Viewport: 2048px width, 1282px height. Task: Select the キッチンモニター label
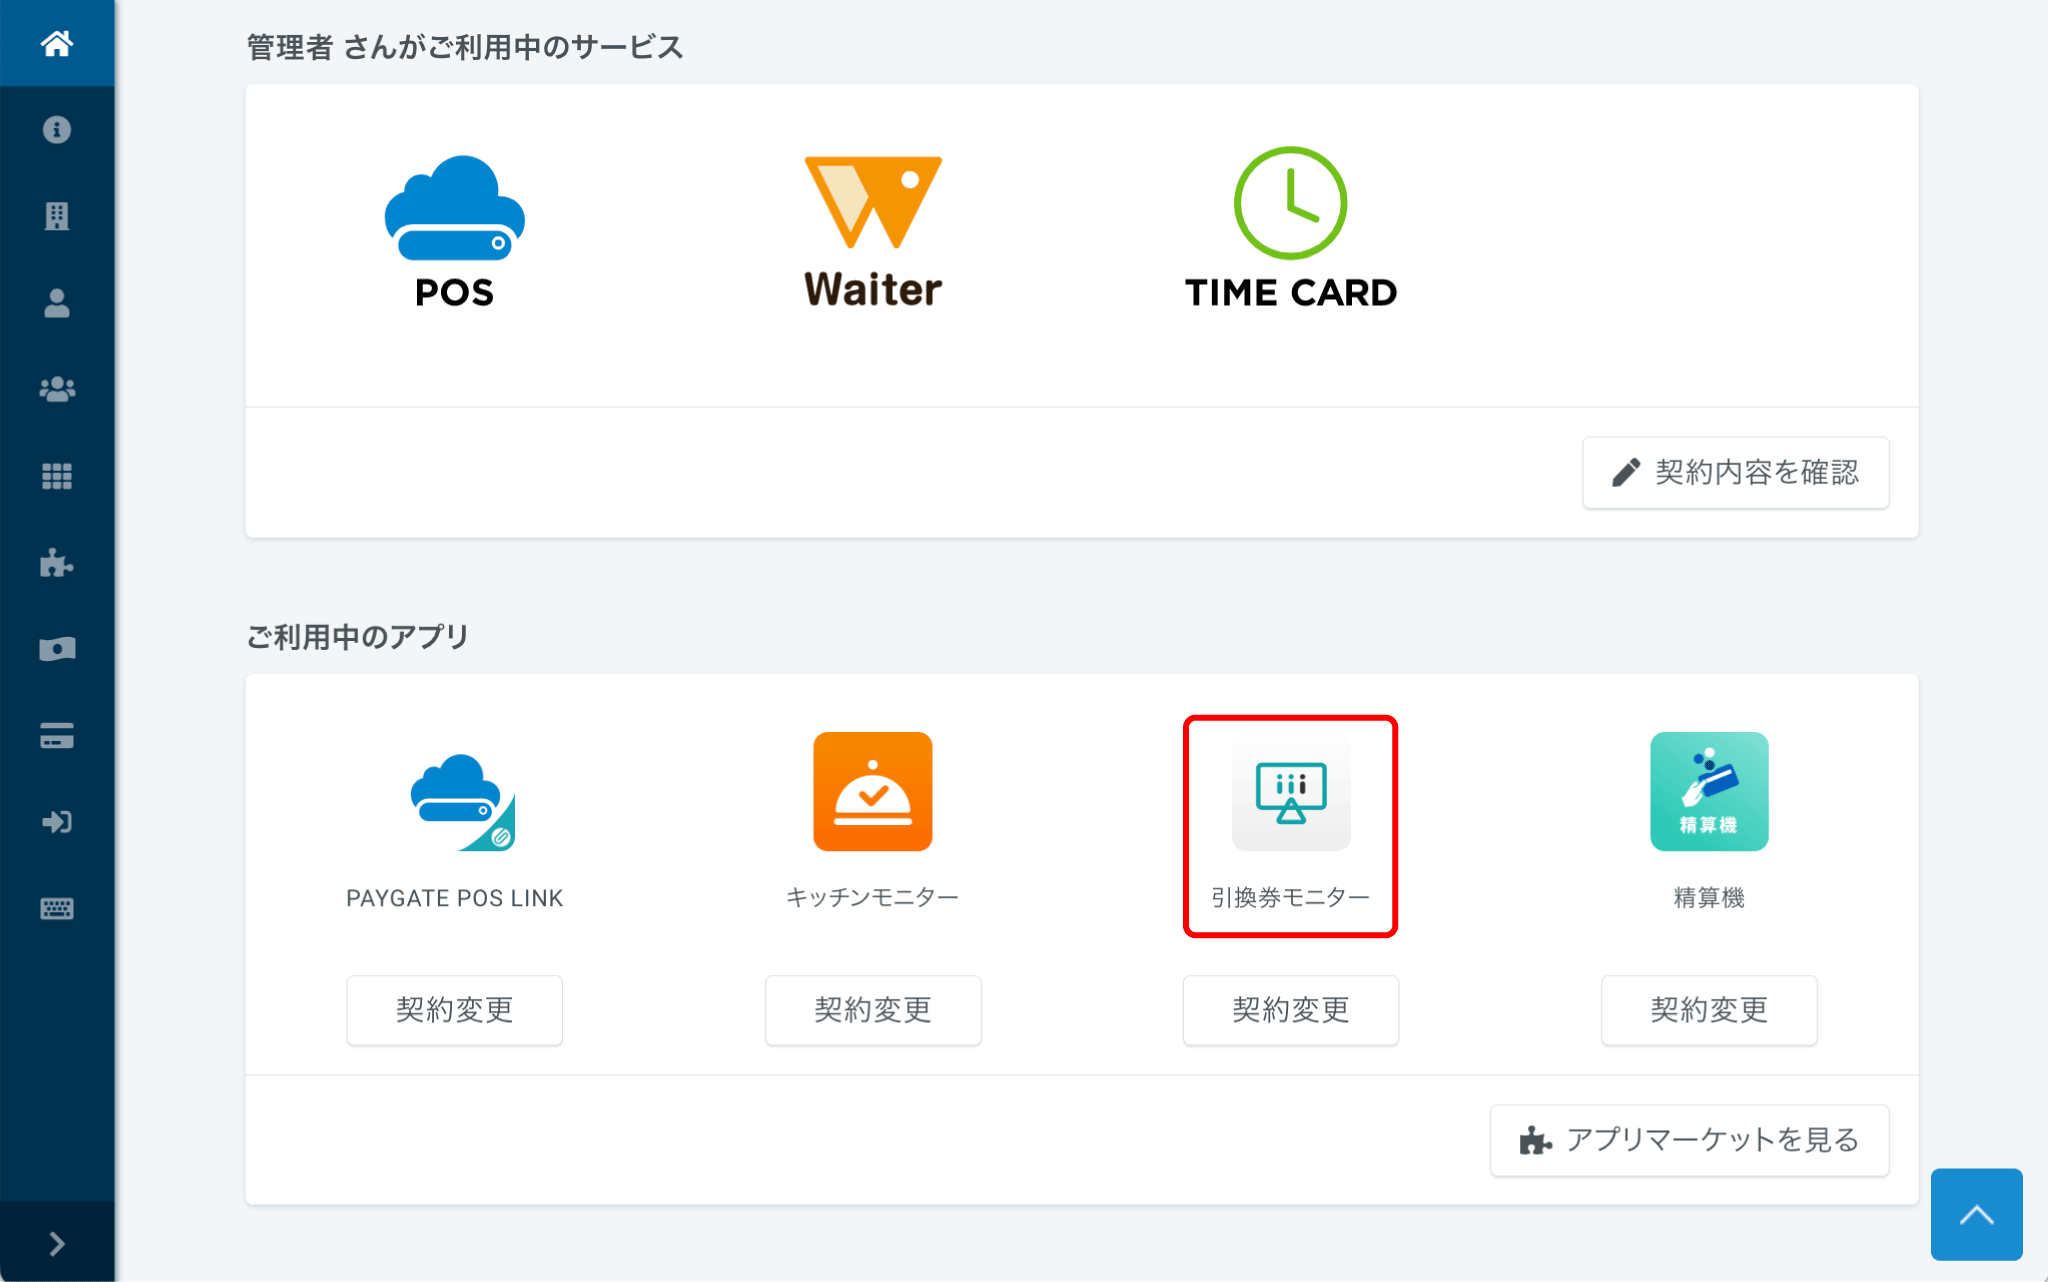[873, 898]
